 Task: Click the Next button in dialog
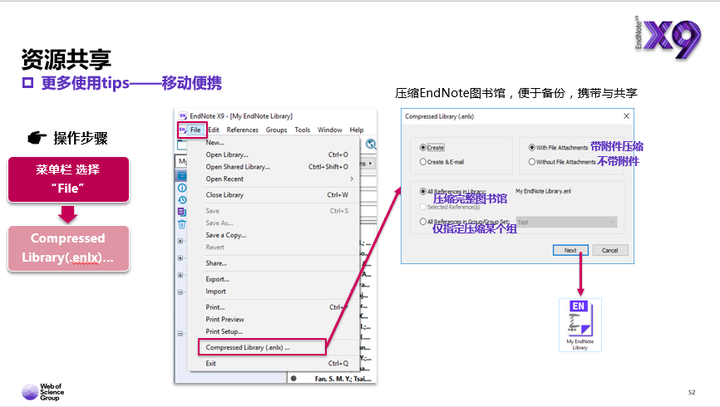point(570,250)
